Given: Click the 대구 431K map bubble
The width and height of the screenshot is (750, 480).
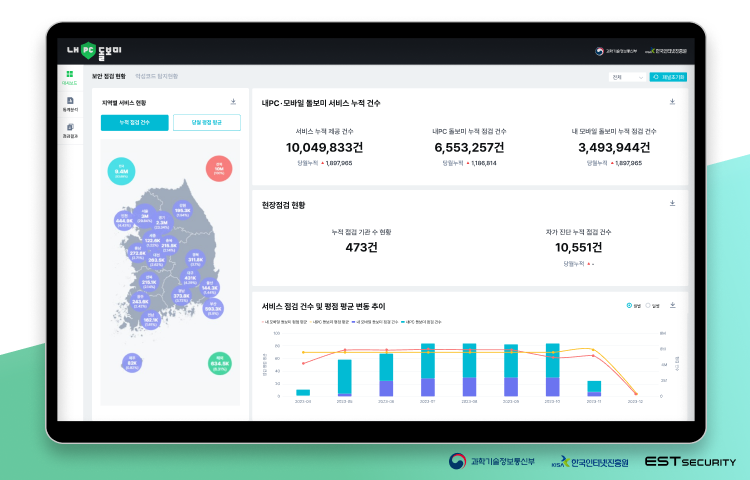Looking at the screenshot, I should click(190, 278).
